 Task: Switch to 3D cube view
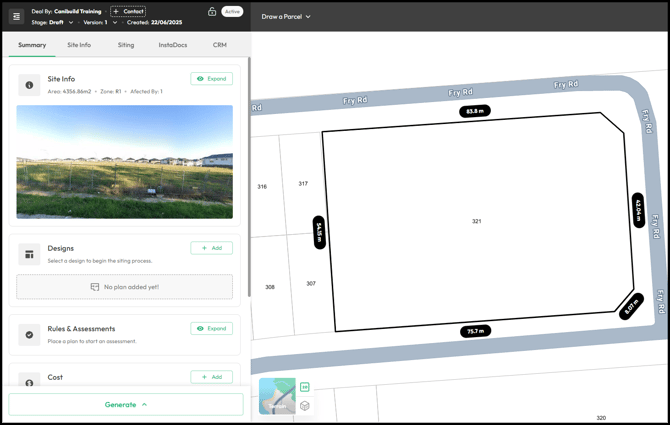pos(305,405)
